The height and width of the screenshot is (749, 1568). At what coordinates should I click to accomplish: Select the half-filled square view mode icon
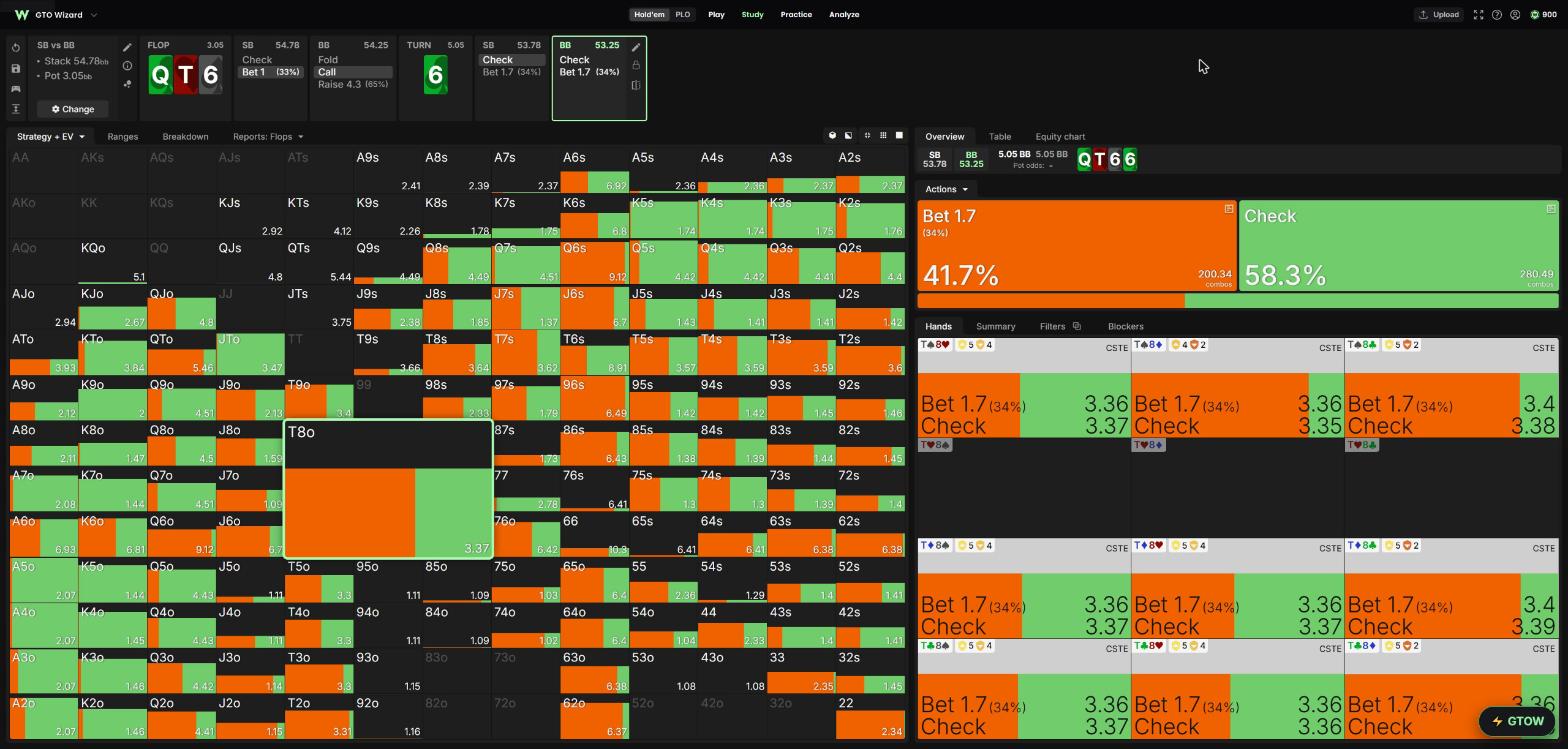pyautogui.click(x=848, y=136)
